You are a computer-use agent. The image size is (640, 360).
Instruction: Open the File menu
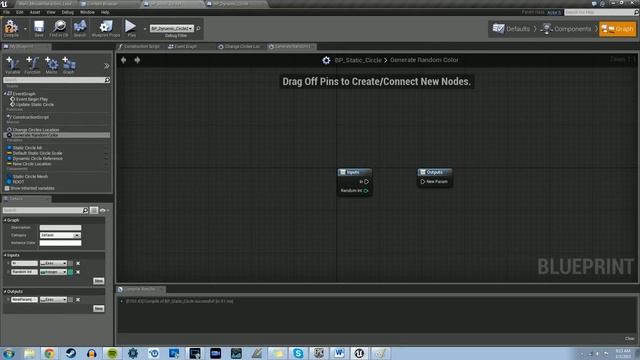[x=7, y=12]
